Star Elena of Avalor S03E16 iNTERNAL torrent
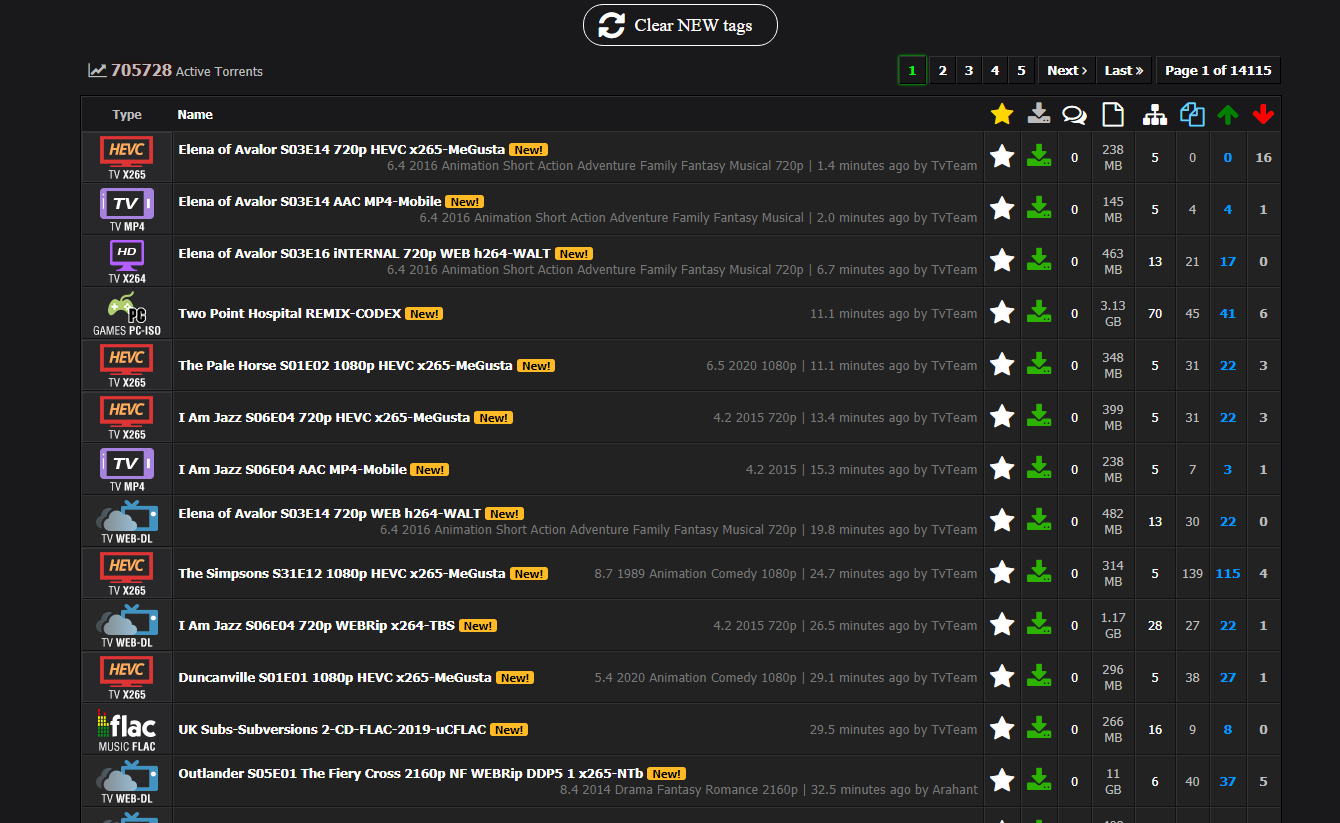1340x823 pixels. [x=1002, y=260]
